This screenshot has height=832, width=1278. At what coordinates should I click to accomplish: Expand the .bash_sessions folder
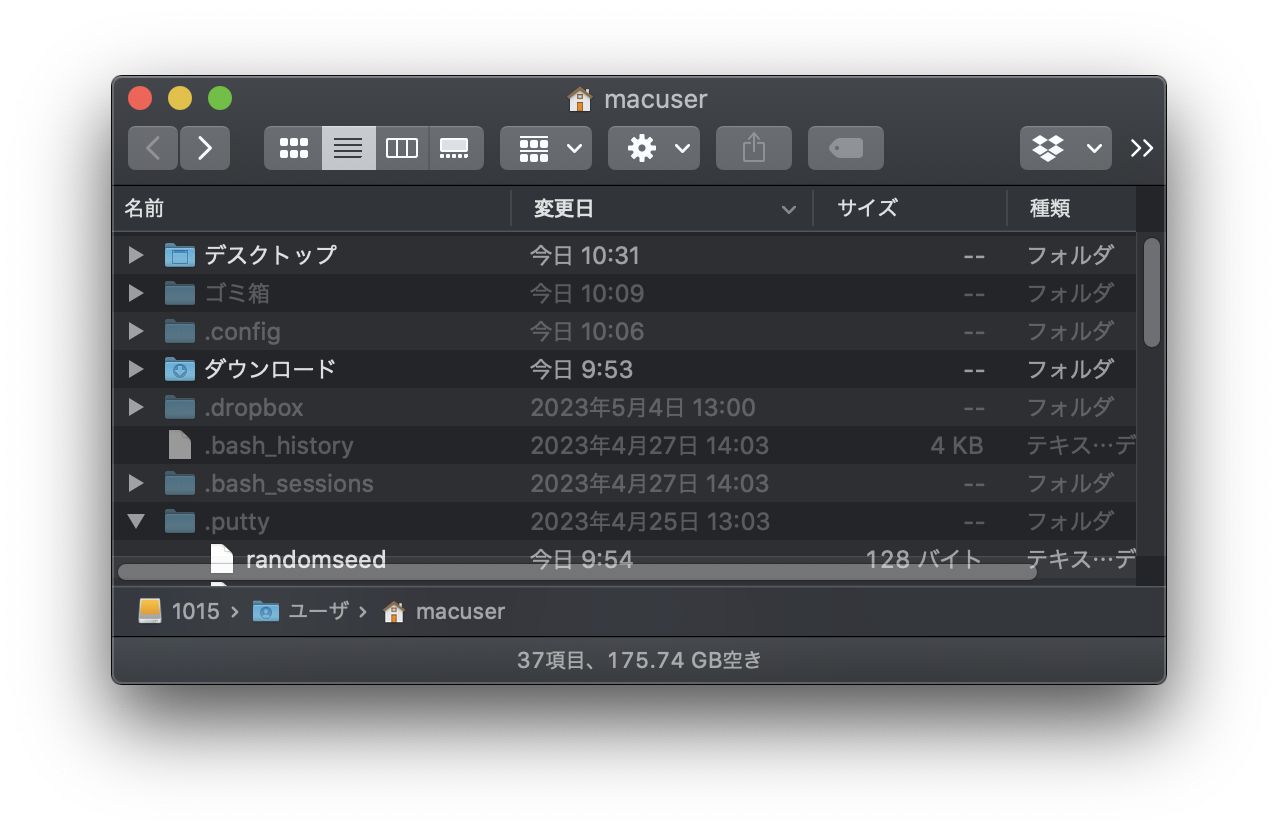pos(136,483)
